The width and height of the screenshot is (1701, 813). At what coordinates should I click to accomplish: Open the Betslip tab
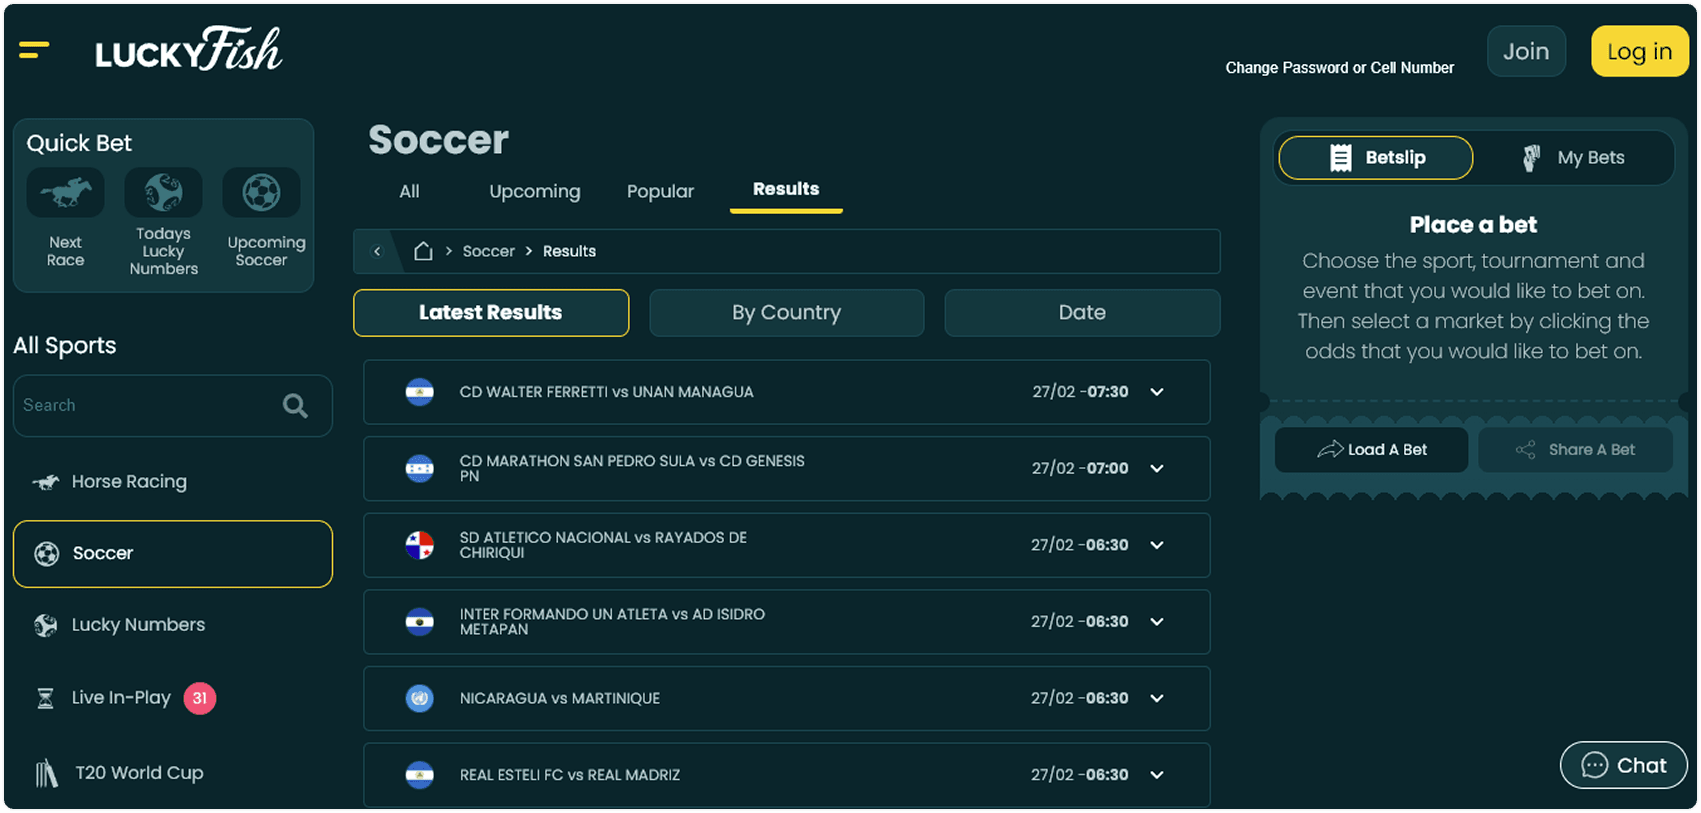coord(1376,158)
